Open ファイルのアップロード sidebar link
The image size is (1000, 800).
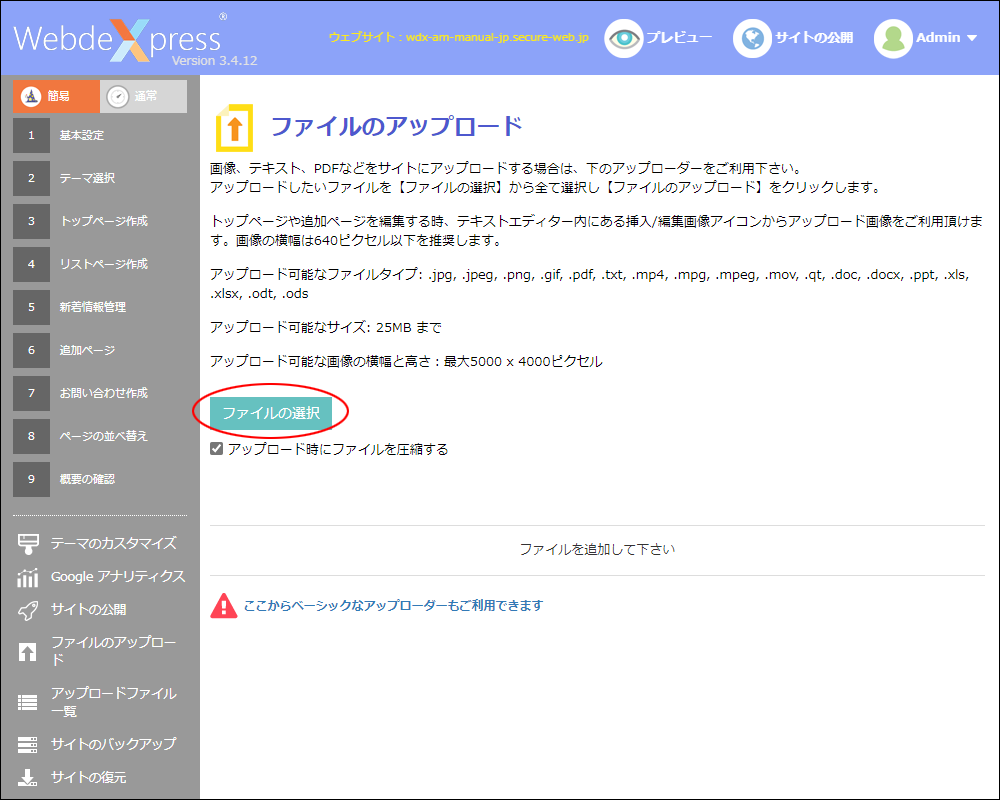click(x=114, y=651)
